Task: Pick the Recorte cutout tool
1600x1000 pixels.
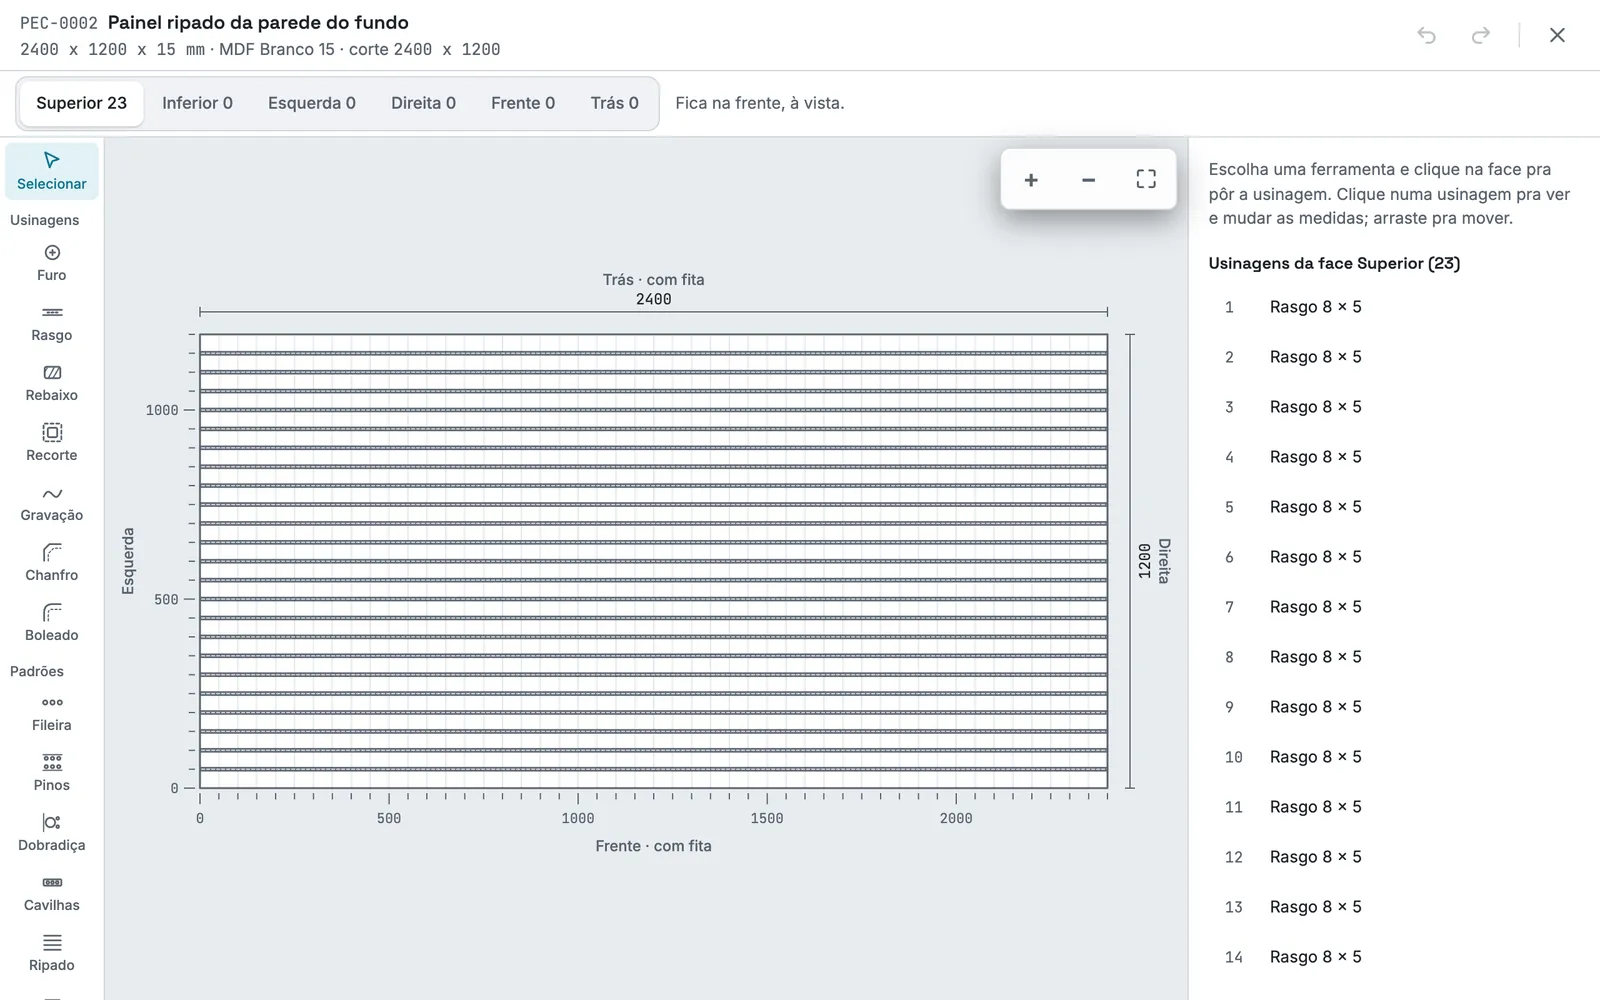Action: 52,443
